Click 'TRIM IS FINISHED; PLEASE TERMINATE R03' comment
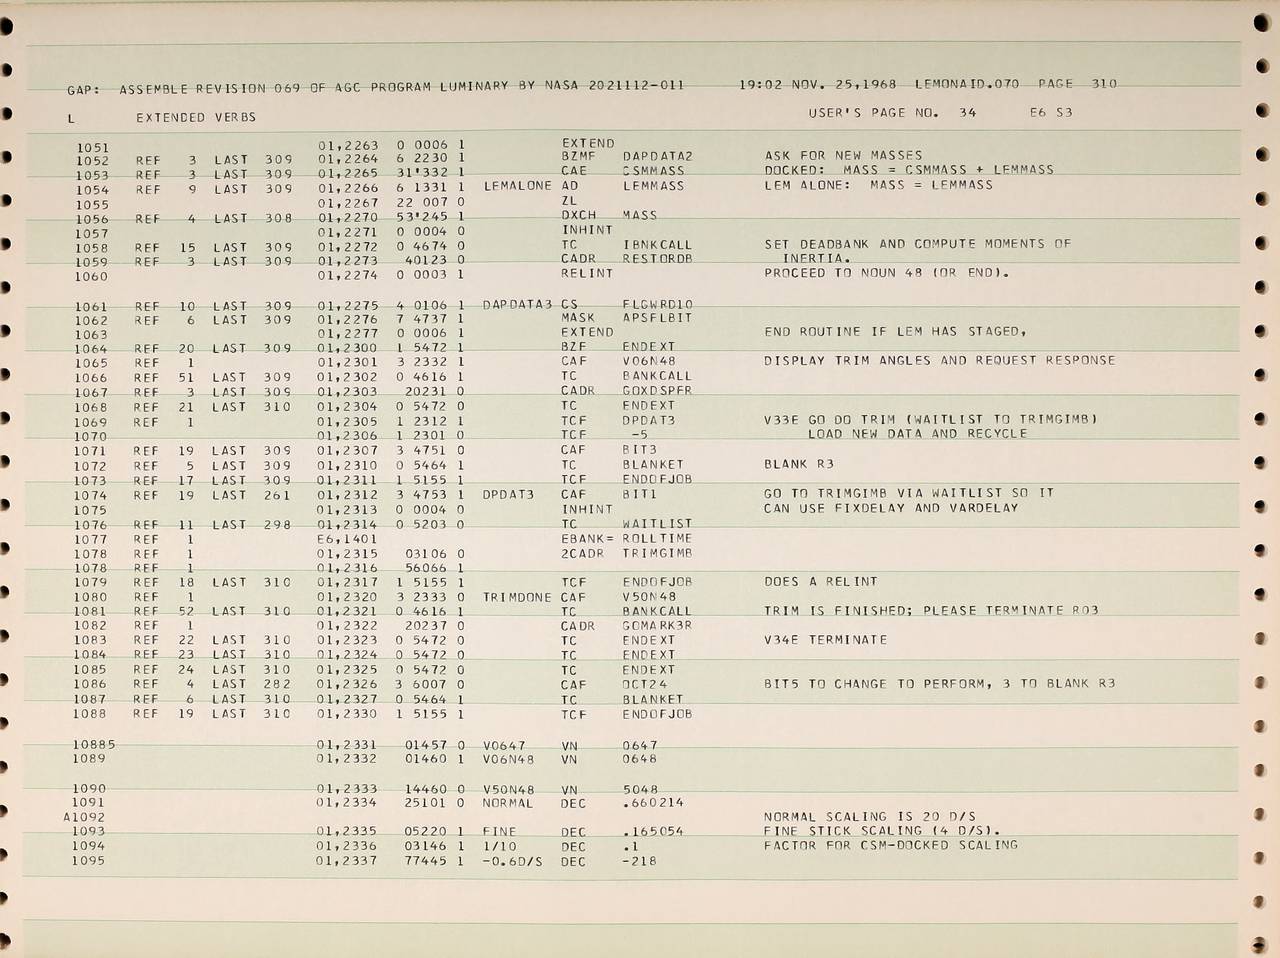The image size is (1280, 958). pos(931,611)
